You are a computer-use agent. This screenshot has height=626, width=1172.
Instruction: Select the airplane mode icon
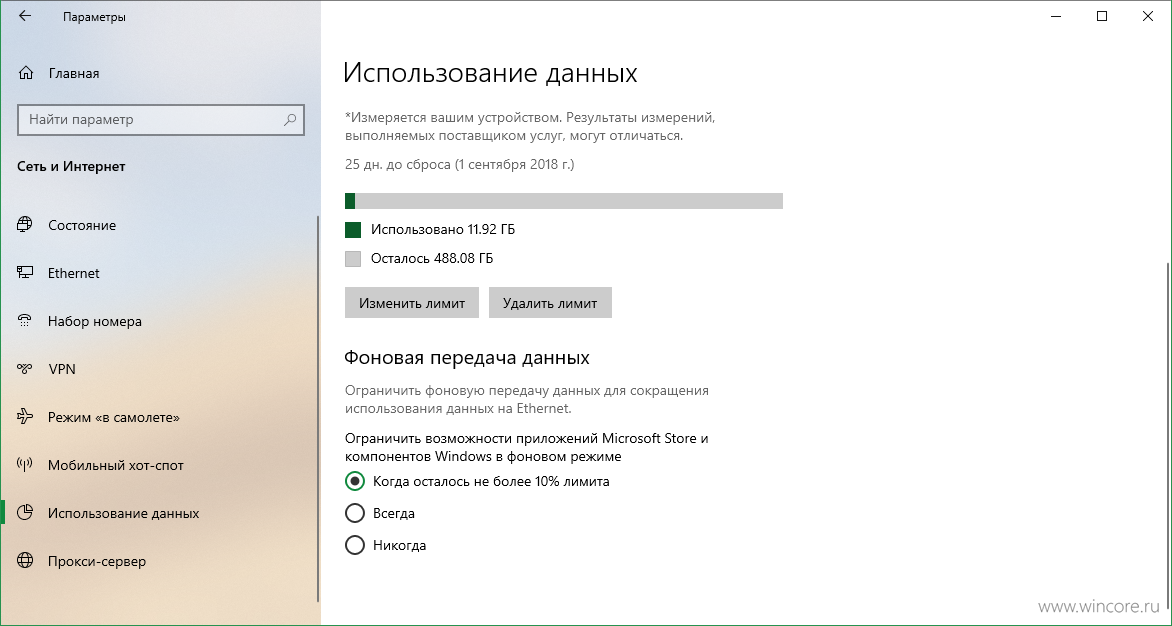[25, 417]
